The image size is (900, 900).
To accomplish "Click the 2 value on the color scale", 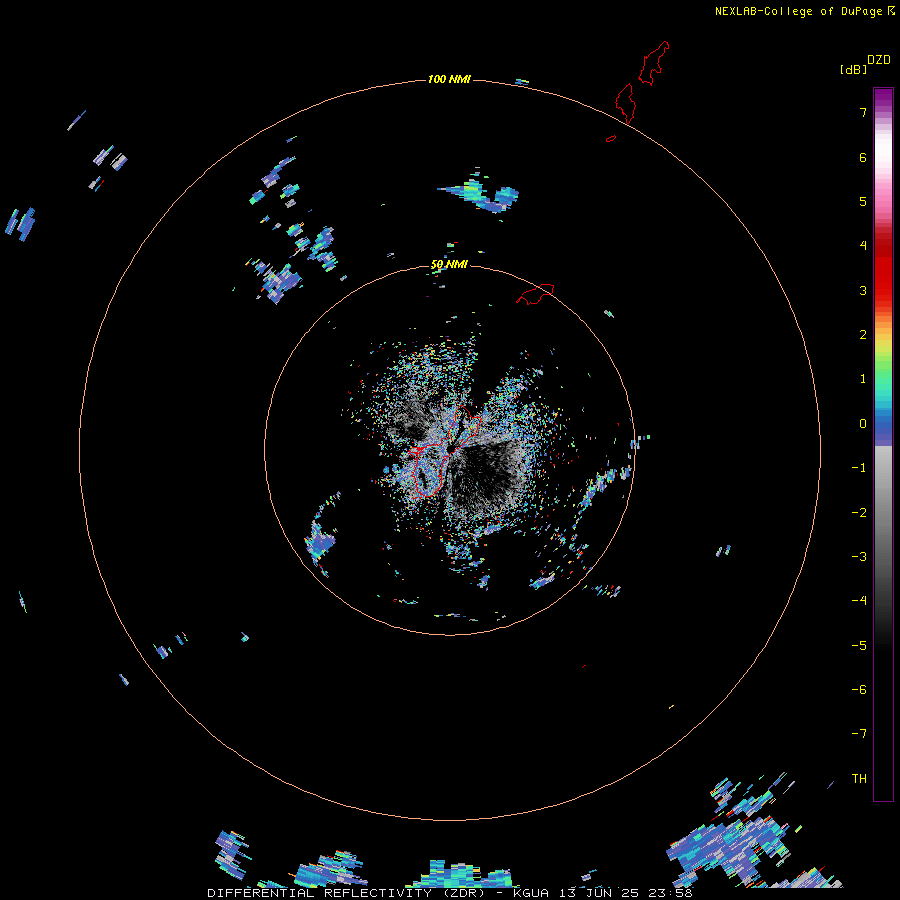I will pyautogui.click(x=863, y=335).
